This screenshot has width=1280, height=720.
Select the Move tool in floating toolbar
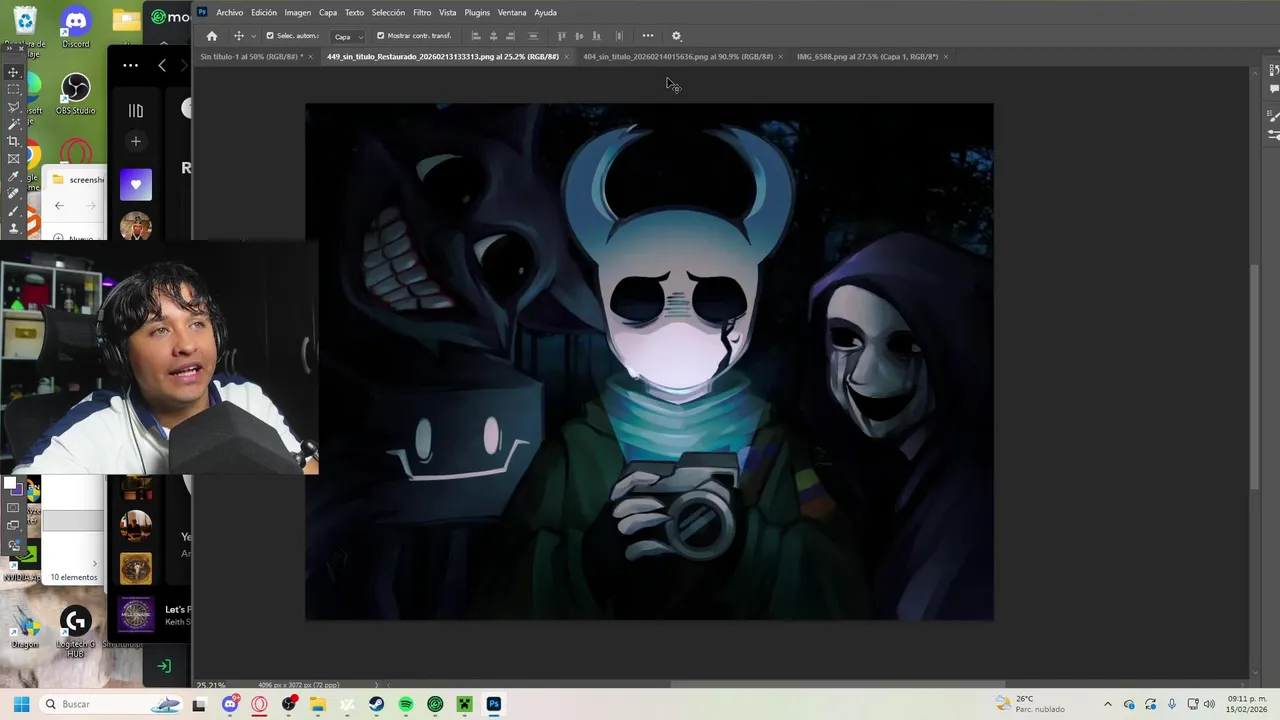tap(13, 72)
